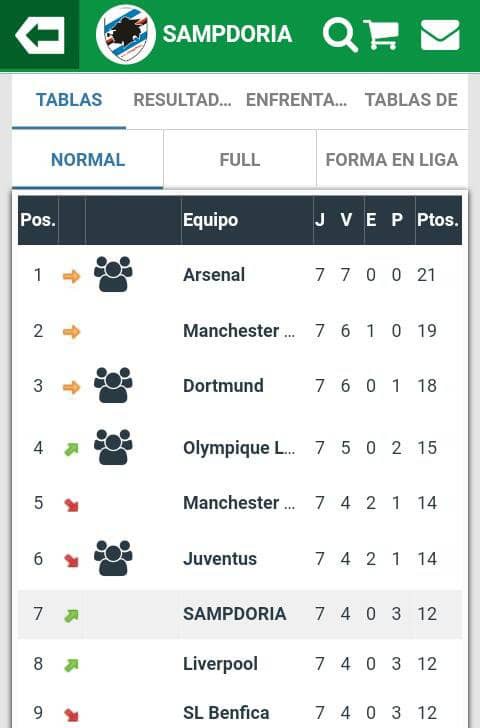Image resolution: width=480 pixels, height=728 pixels.
Task: Tap the back arrow icon
Action: 39,35
